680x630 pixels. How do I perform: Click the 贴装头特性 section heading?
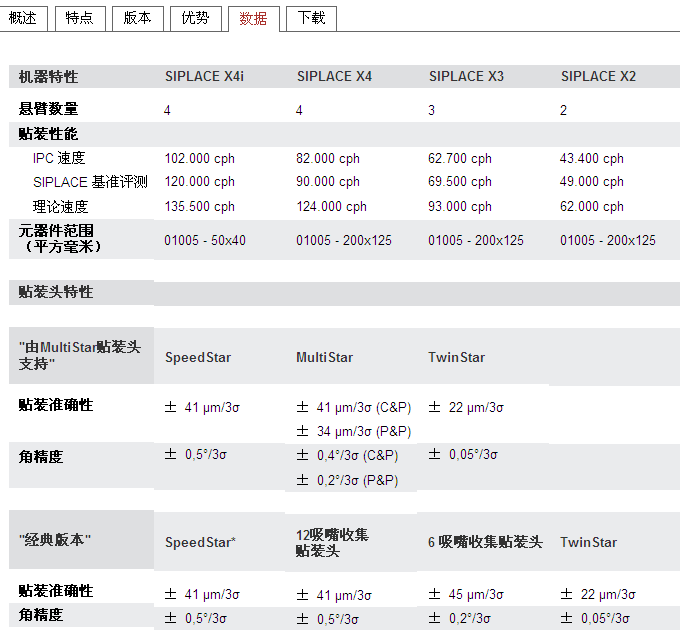56,292
